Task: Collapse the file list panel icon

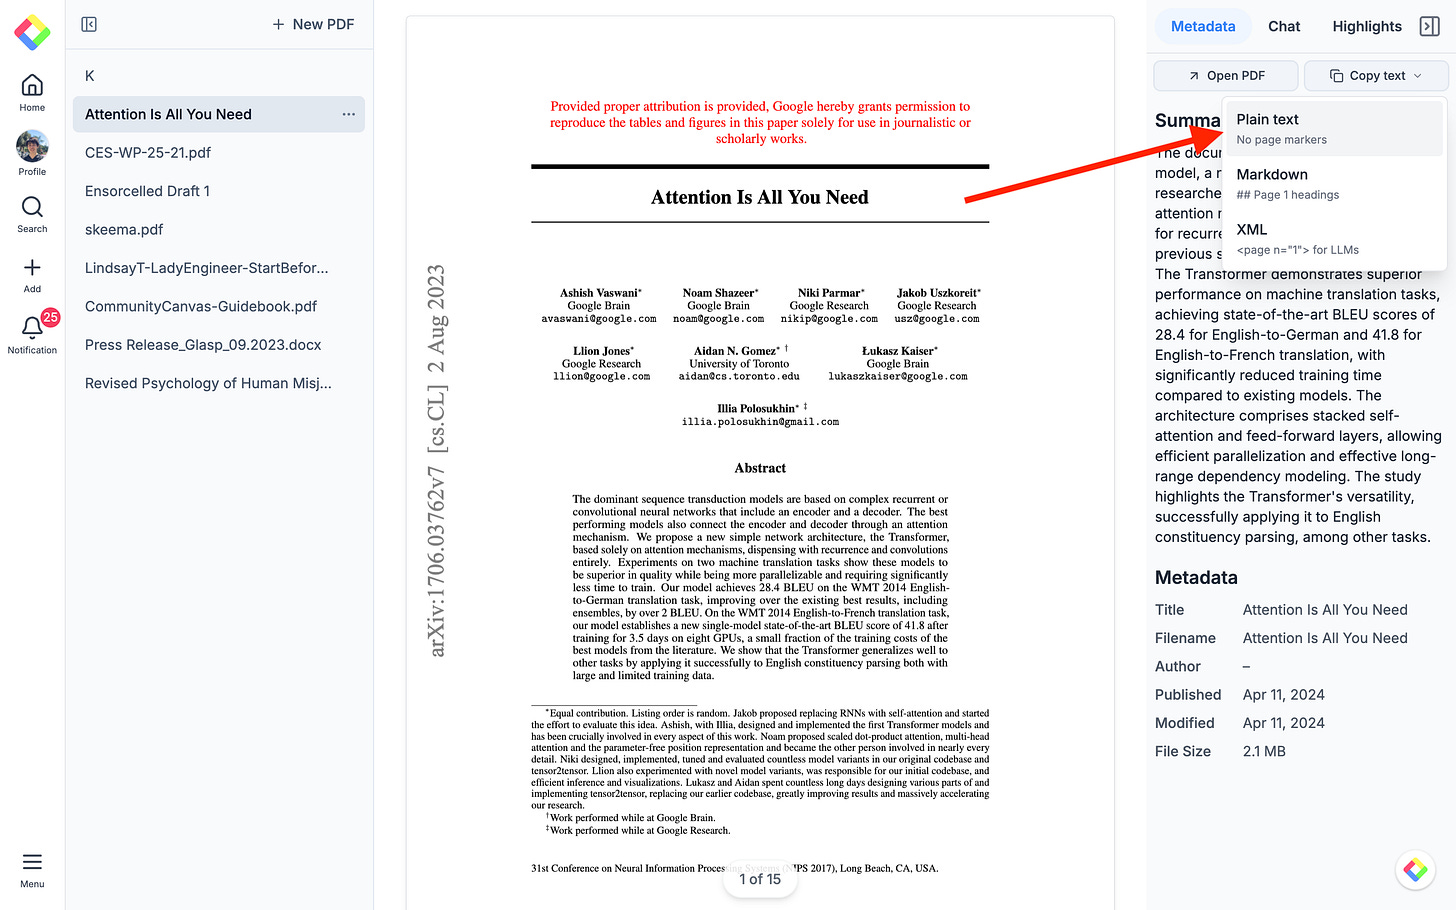Action: tap(89, 24)
